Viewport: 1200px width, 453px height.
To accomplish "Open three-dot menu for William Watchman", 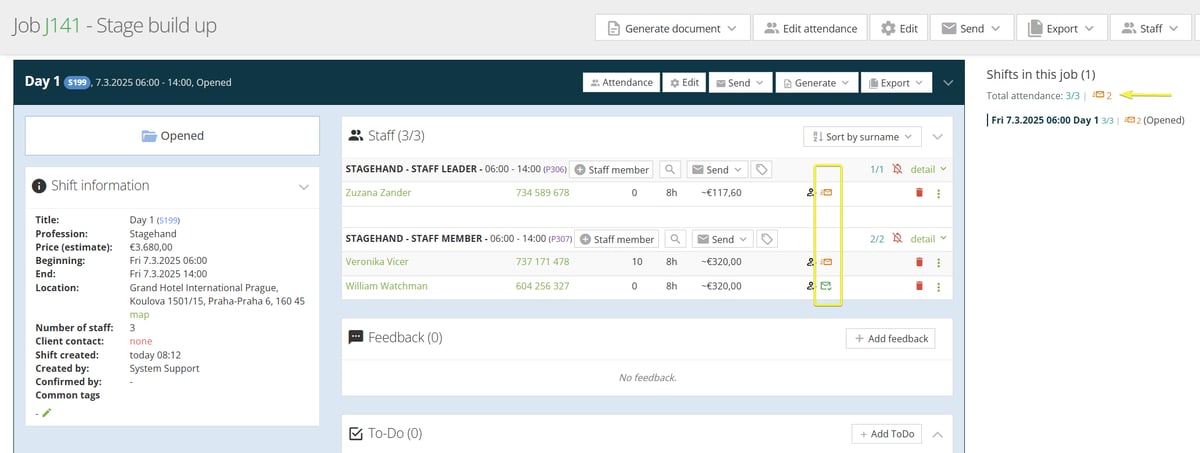I will pos(938,286).
